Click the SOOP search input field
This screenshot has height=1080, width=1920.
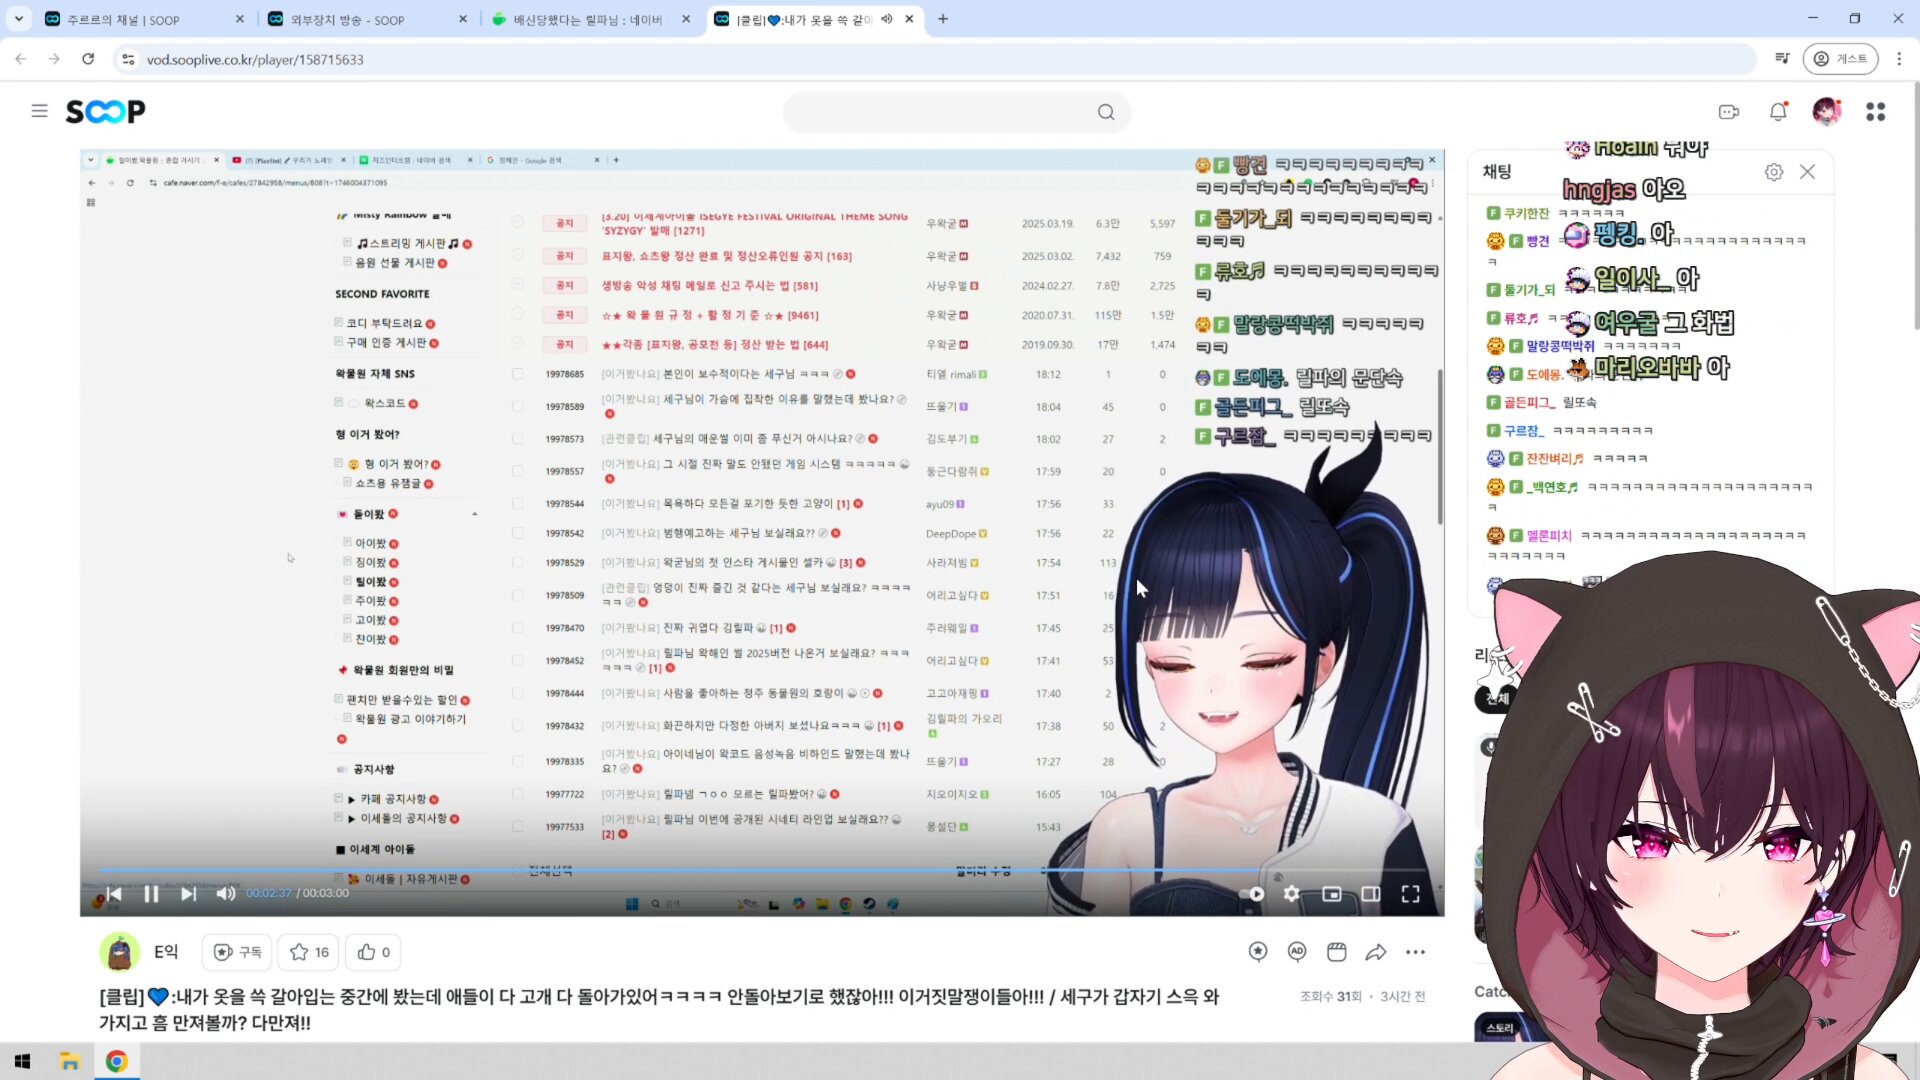[940, 112]
